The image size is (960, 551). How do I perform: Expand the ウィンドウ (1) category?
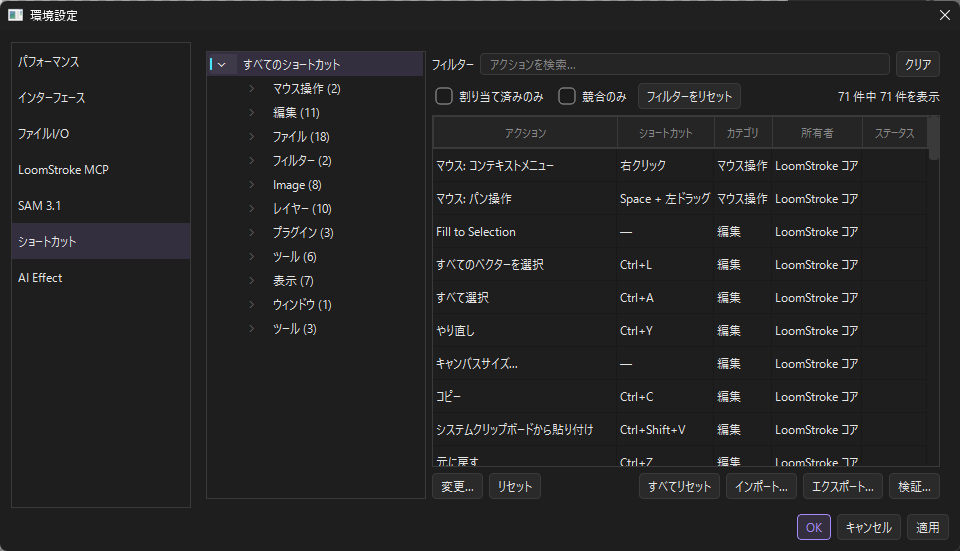[x=251, y=304]
